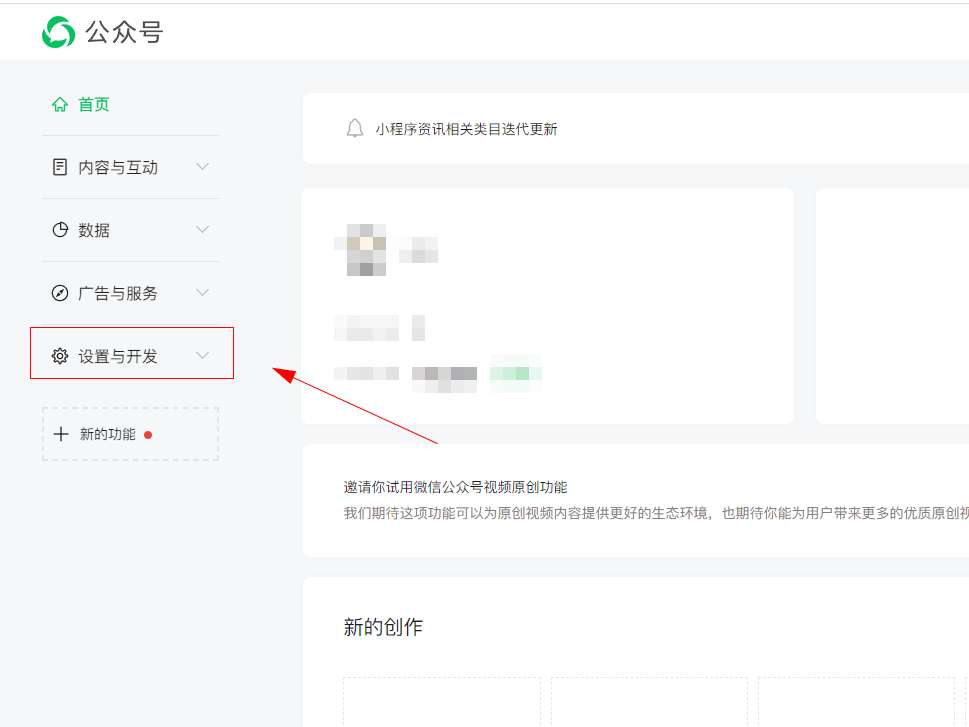Expand the 设置与开发 chevron
The height and width of the screenshot is (727, 969).
click(202, 355)
